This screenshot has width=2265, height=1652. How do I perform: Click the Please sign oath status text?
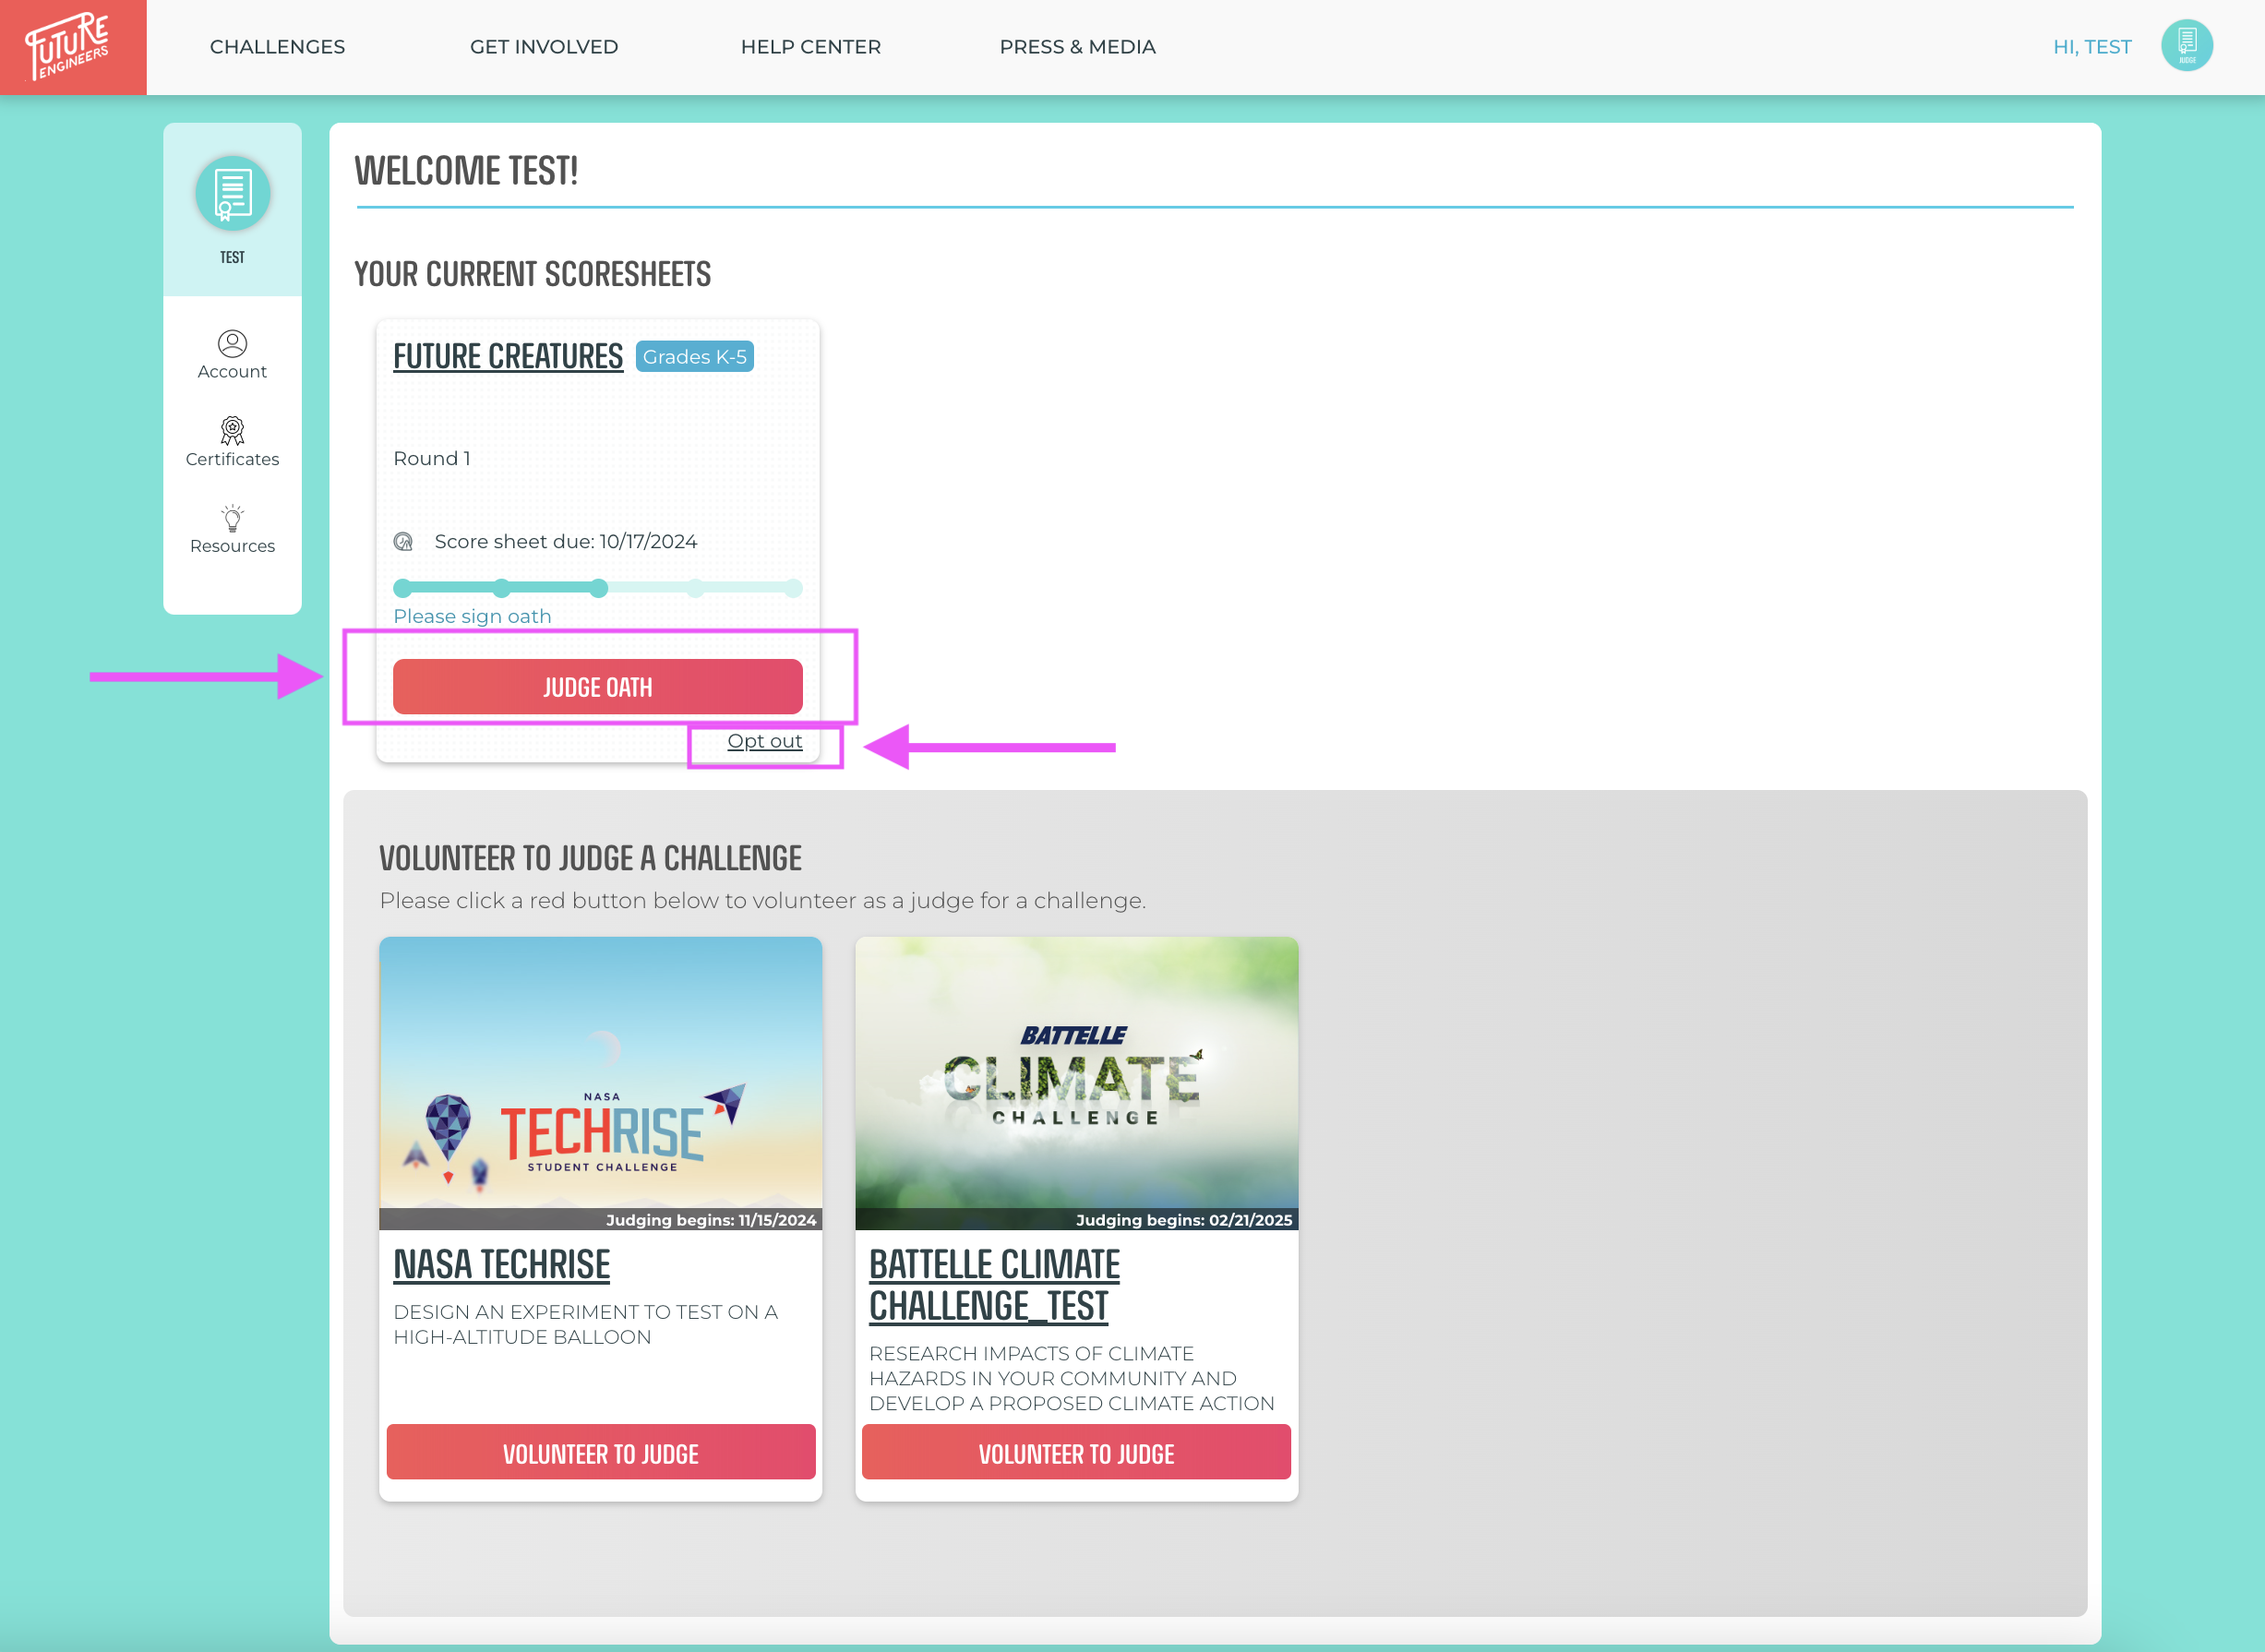472,616
